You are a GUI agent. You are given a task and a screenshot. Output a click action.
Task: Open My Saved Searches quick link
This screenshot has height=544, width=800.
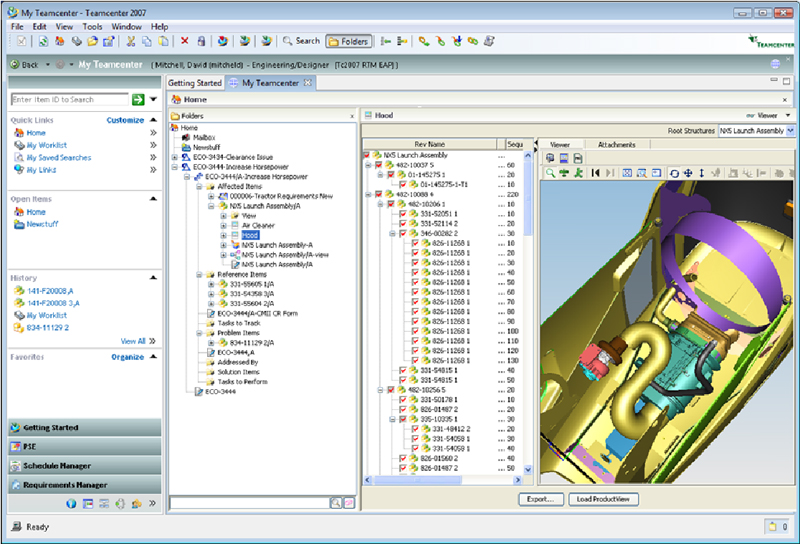[x=59, y=158]
